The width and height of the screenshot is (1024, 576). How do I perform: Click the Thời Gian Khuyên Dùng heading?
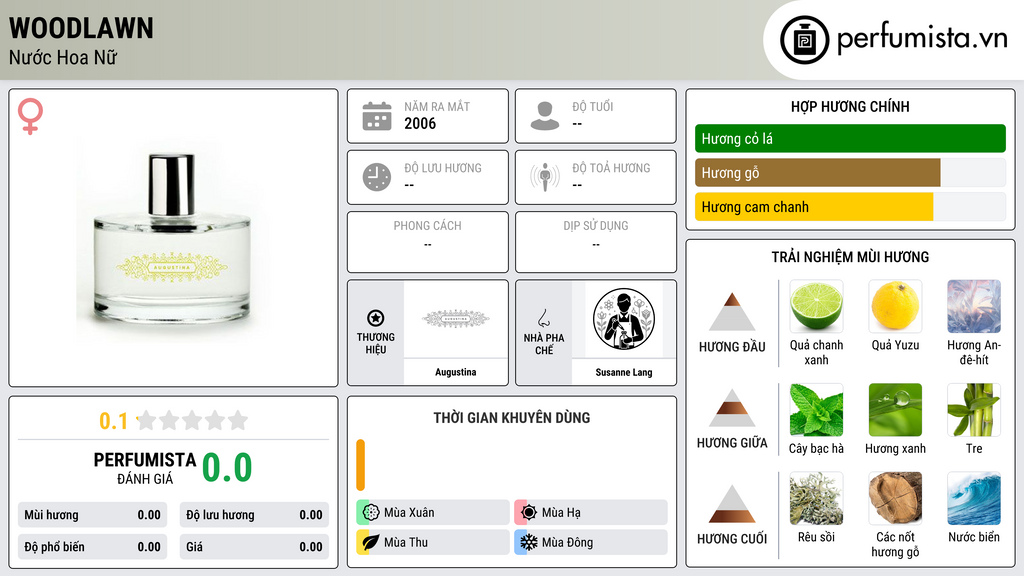point(512,418)
